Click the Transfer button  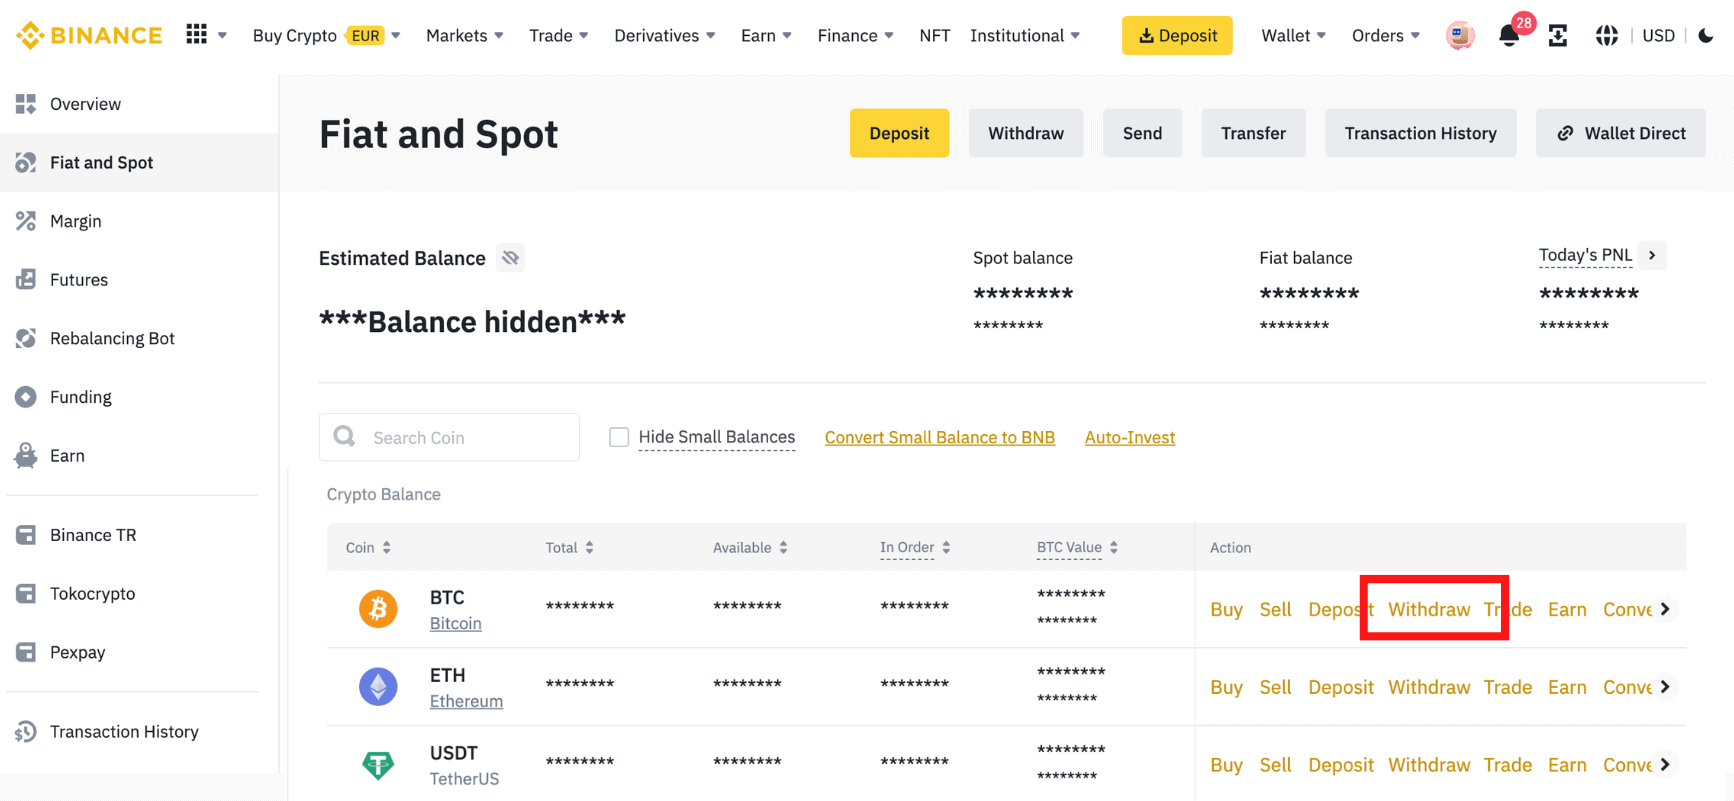1253,133
